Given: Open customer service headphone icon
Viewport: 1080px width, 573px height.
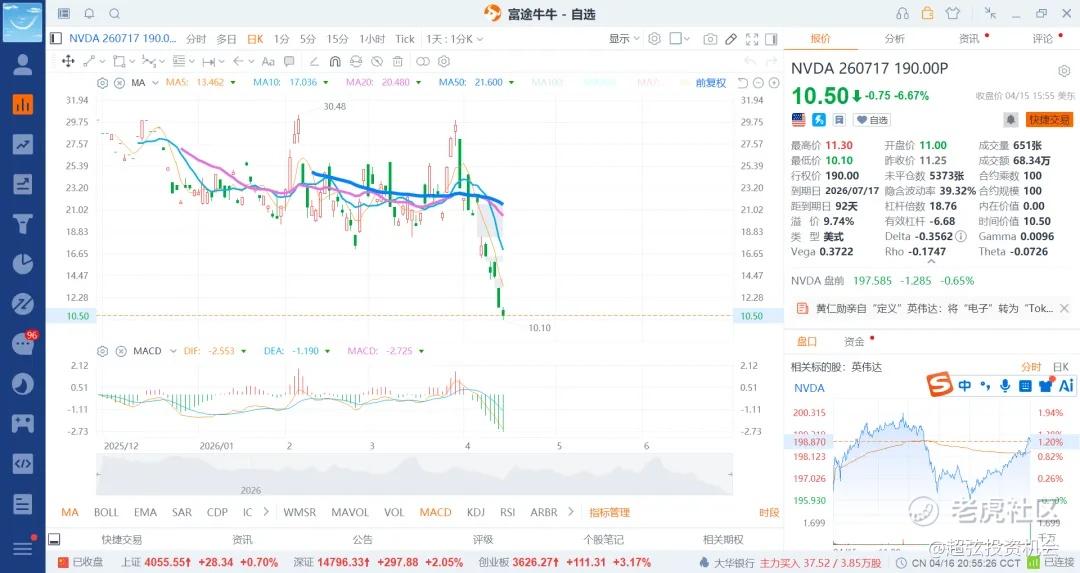Looking at the screenshot, I should pos(902,14).
